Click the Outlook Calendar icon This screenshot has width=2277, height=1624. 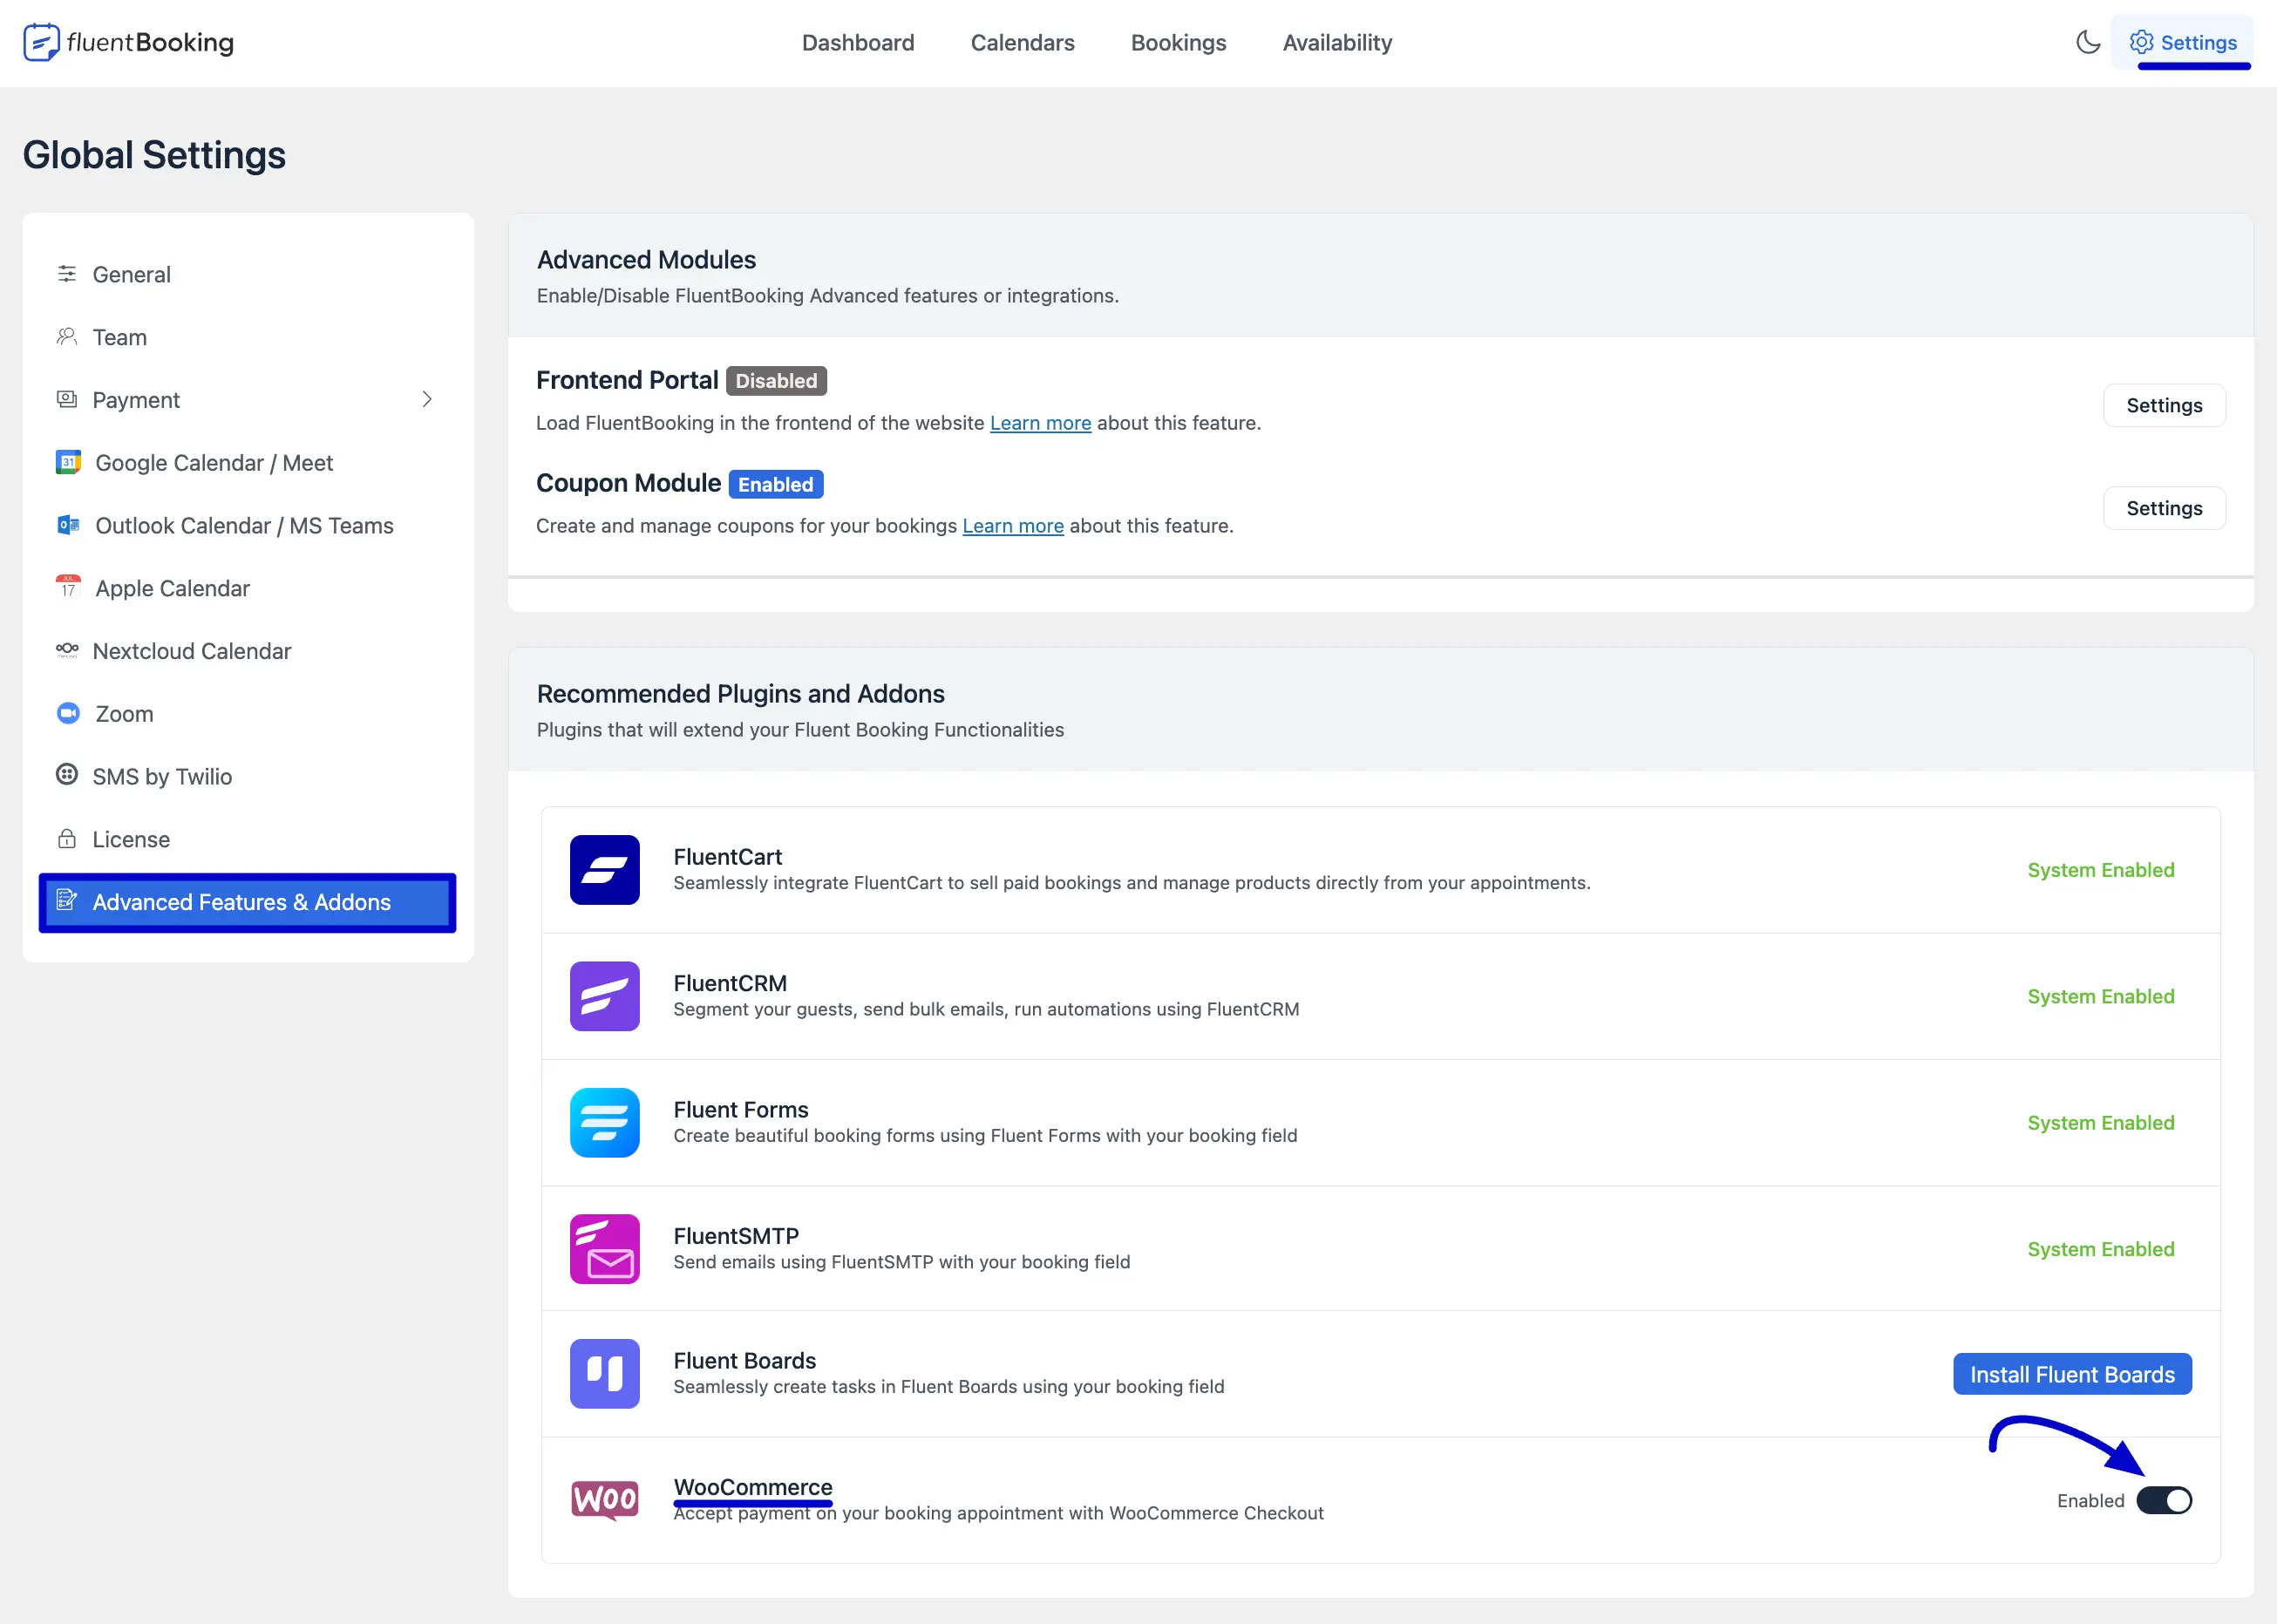[68, 525]
